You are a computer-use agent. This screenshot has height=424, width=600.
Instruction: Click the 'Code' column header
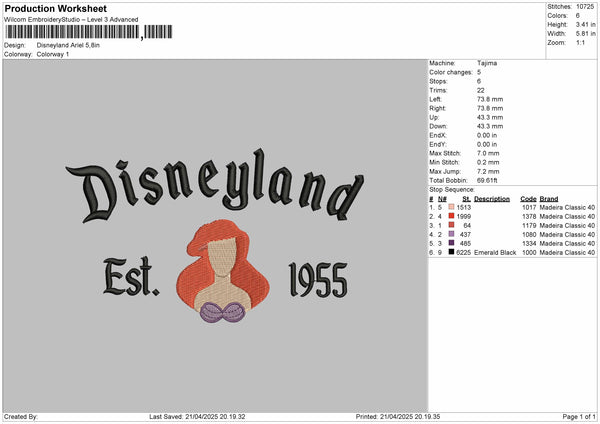tap(528, 199)
